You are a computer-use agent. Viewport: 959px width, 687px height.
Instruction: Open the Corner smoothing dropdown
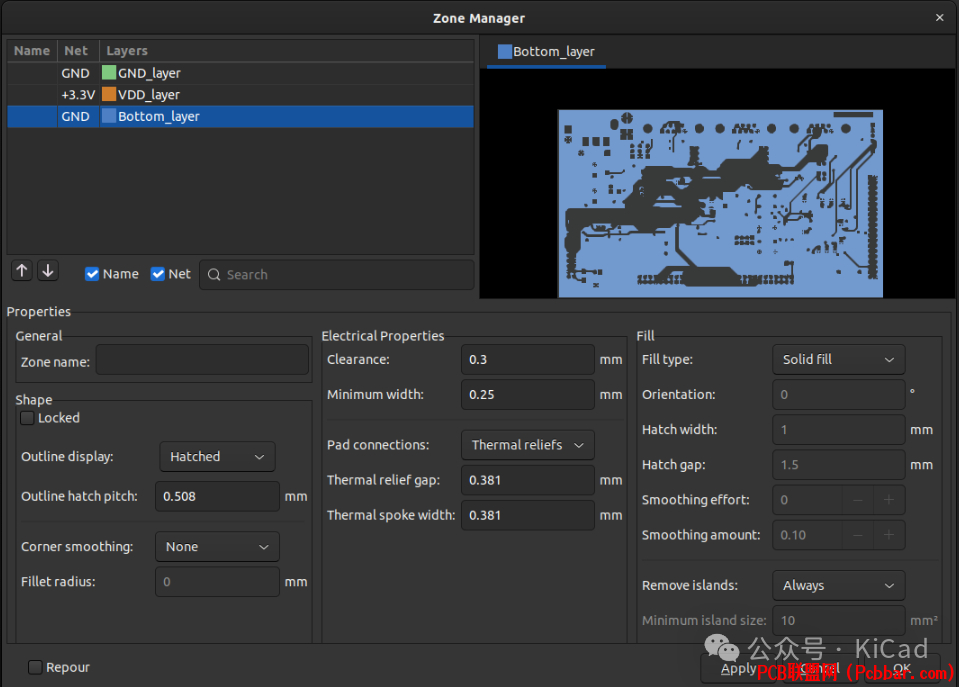click(x=217, y=547)
